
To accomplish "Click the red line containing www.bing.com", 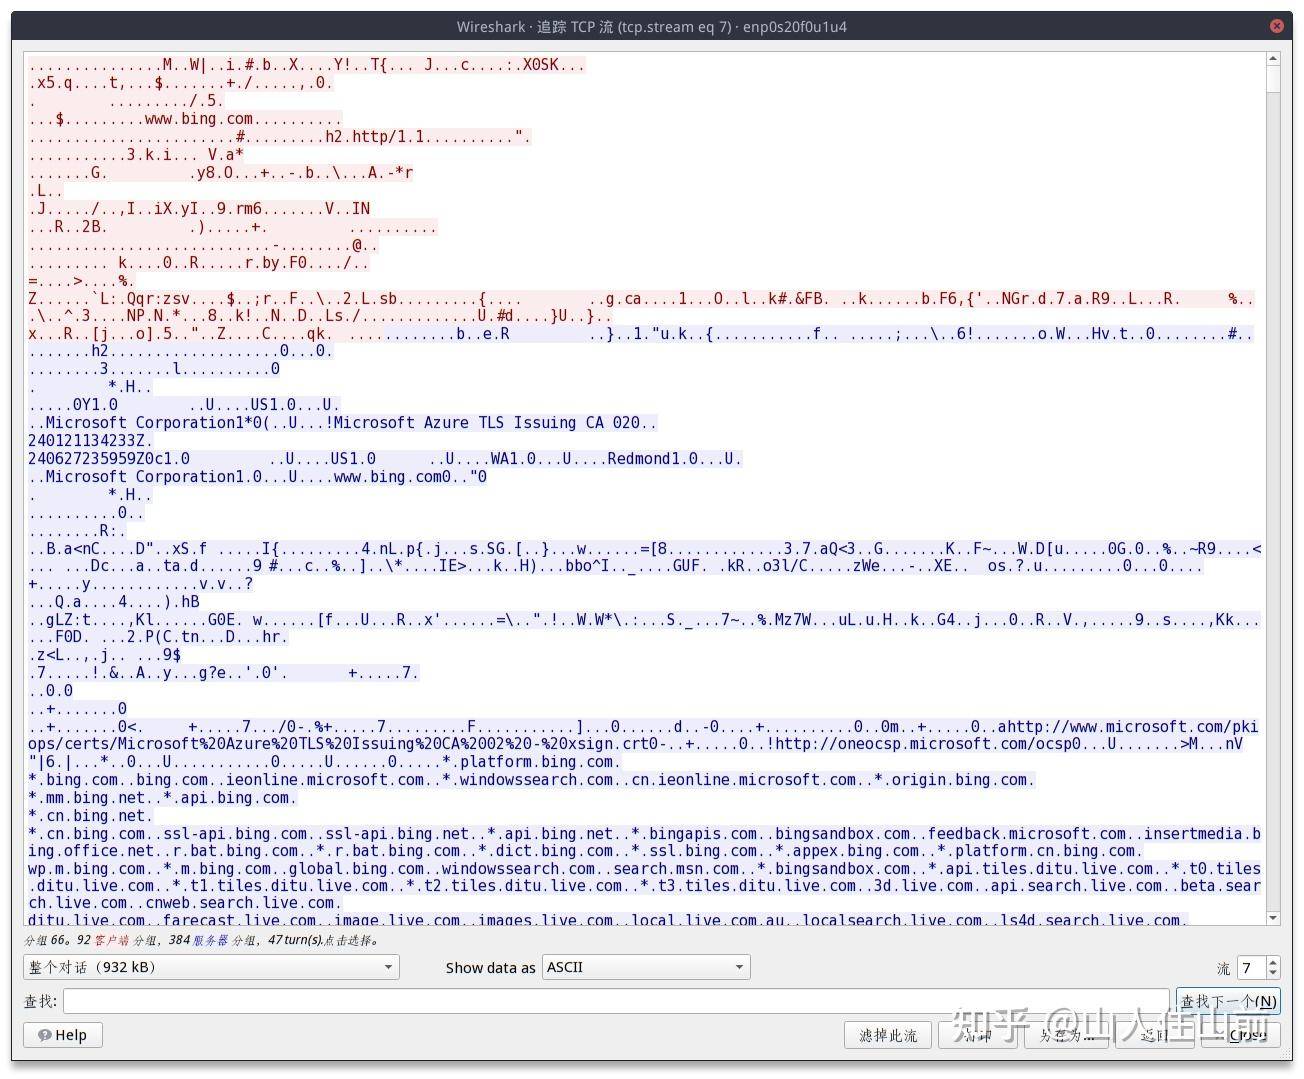I will tap(186, 119).
